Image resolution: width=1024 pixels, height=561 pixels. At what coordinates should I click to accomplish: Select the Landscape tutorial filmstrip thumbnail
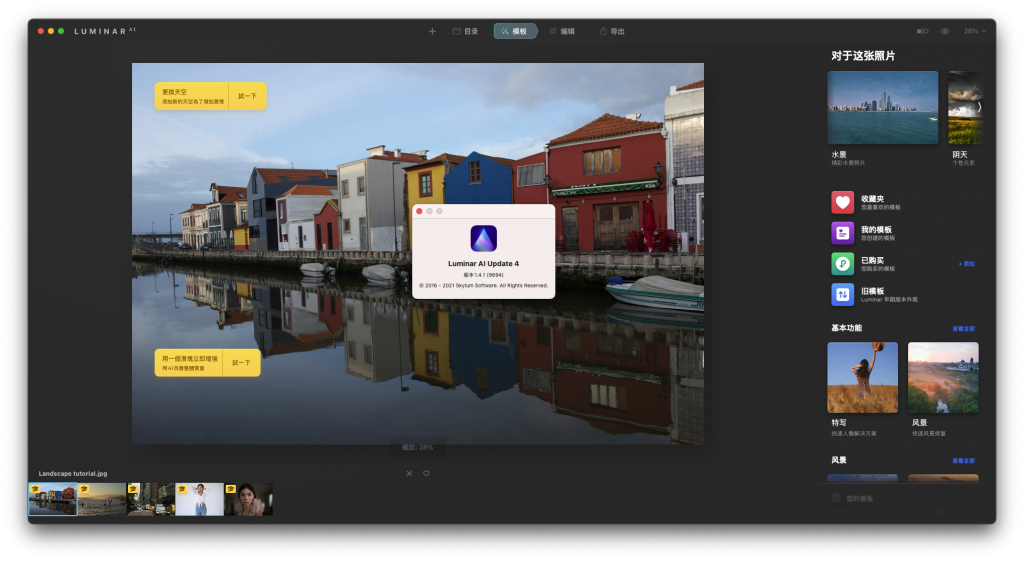pyautogui.click(x=53, y=500)
